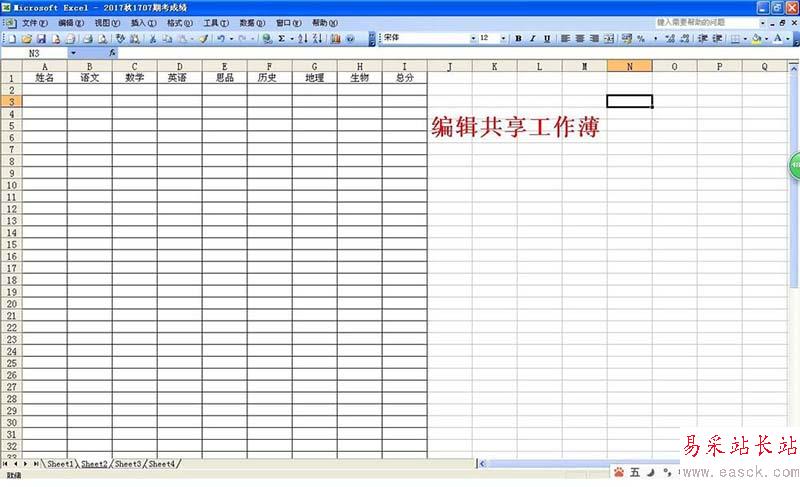Open the 数据 (Data) menu

[x=252, y=23]
